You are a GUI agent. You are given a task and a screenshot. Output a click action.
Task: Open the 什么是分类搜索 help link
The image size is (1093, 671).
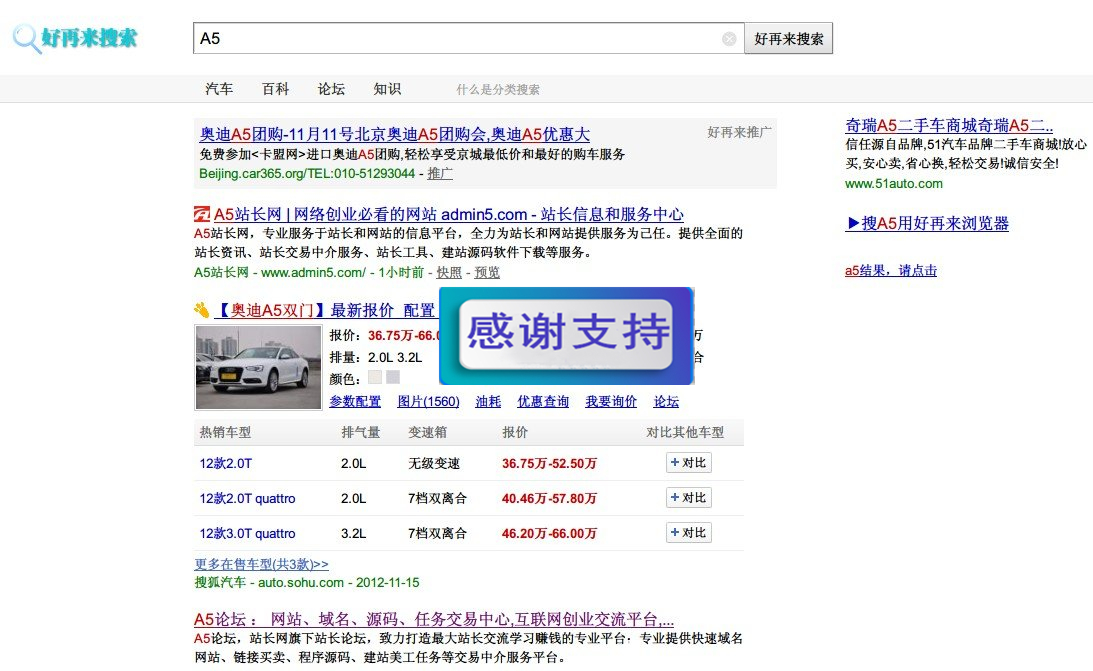pos(498,90)
